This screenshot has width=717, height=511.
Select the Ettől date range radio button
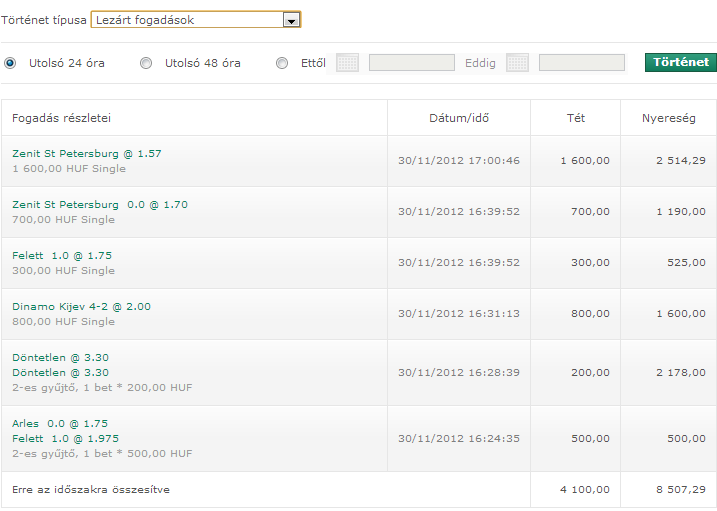click(x=282, y=63)
